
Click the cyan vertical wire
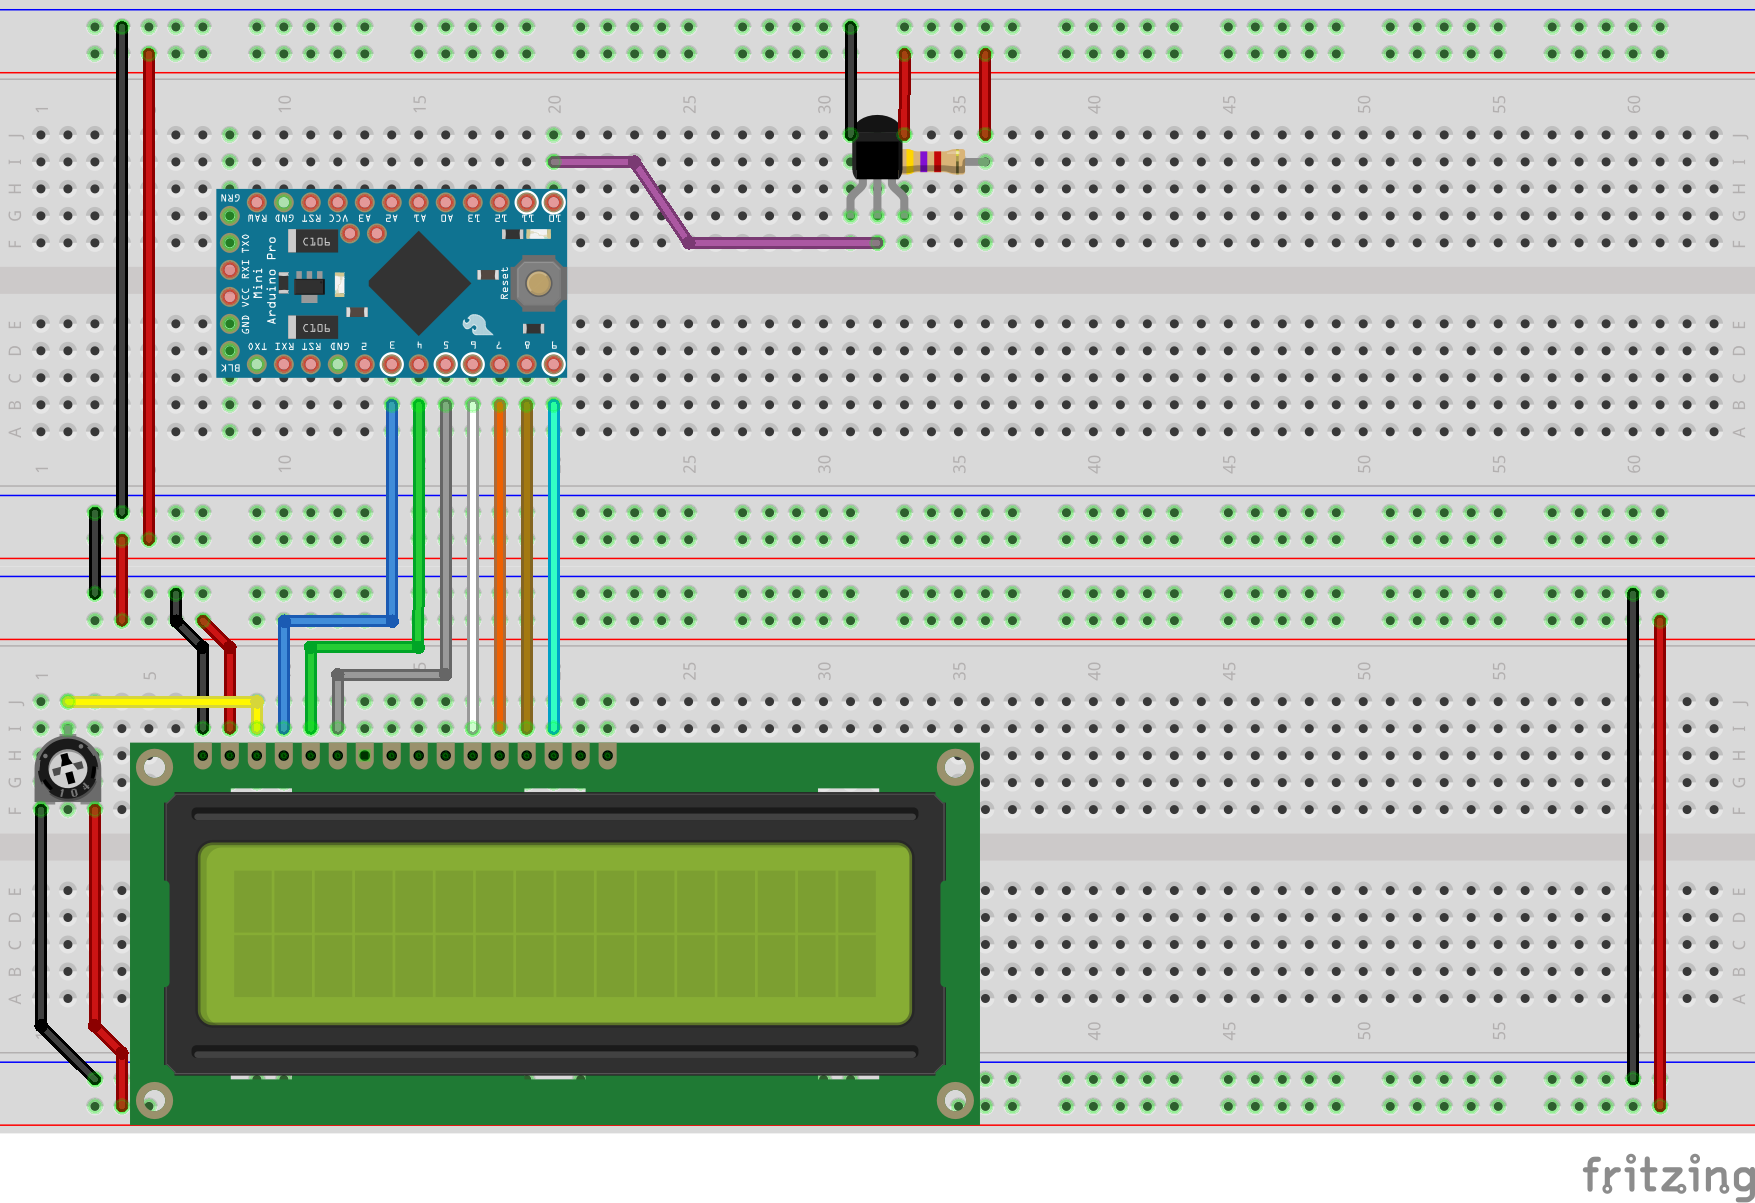(x=553, y=567)
